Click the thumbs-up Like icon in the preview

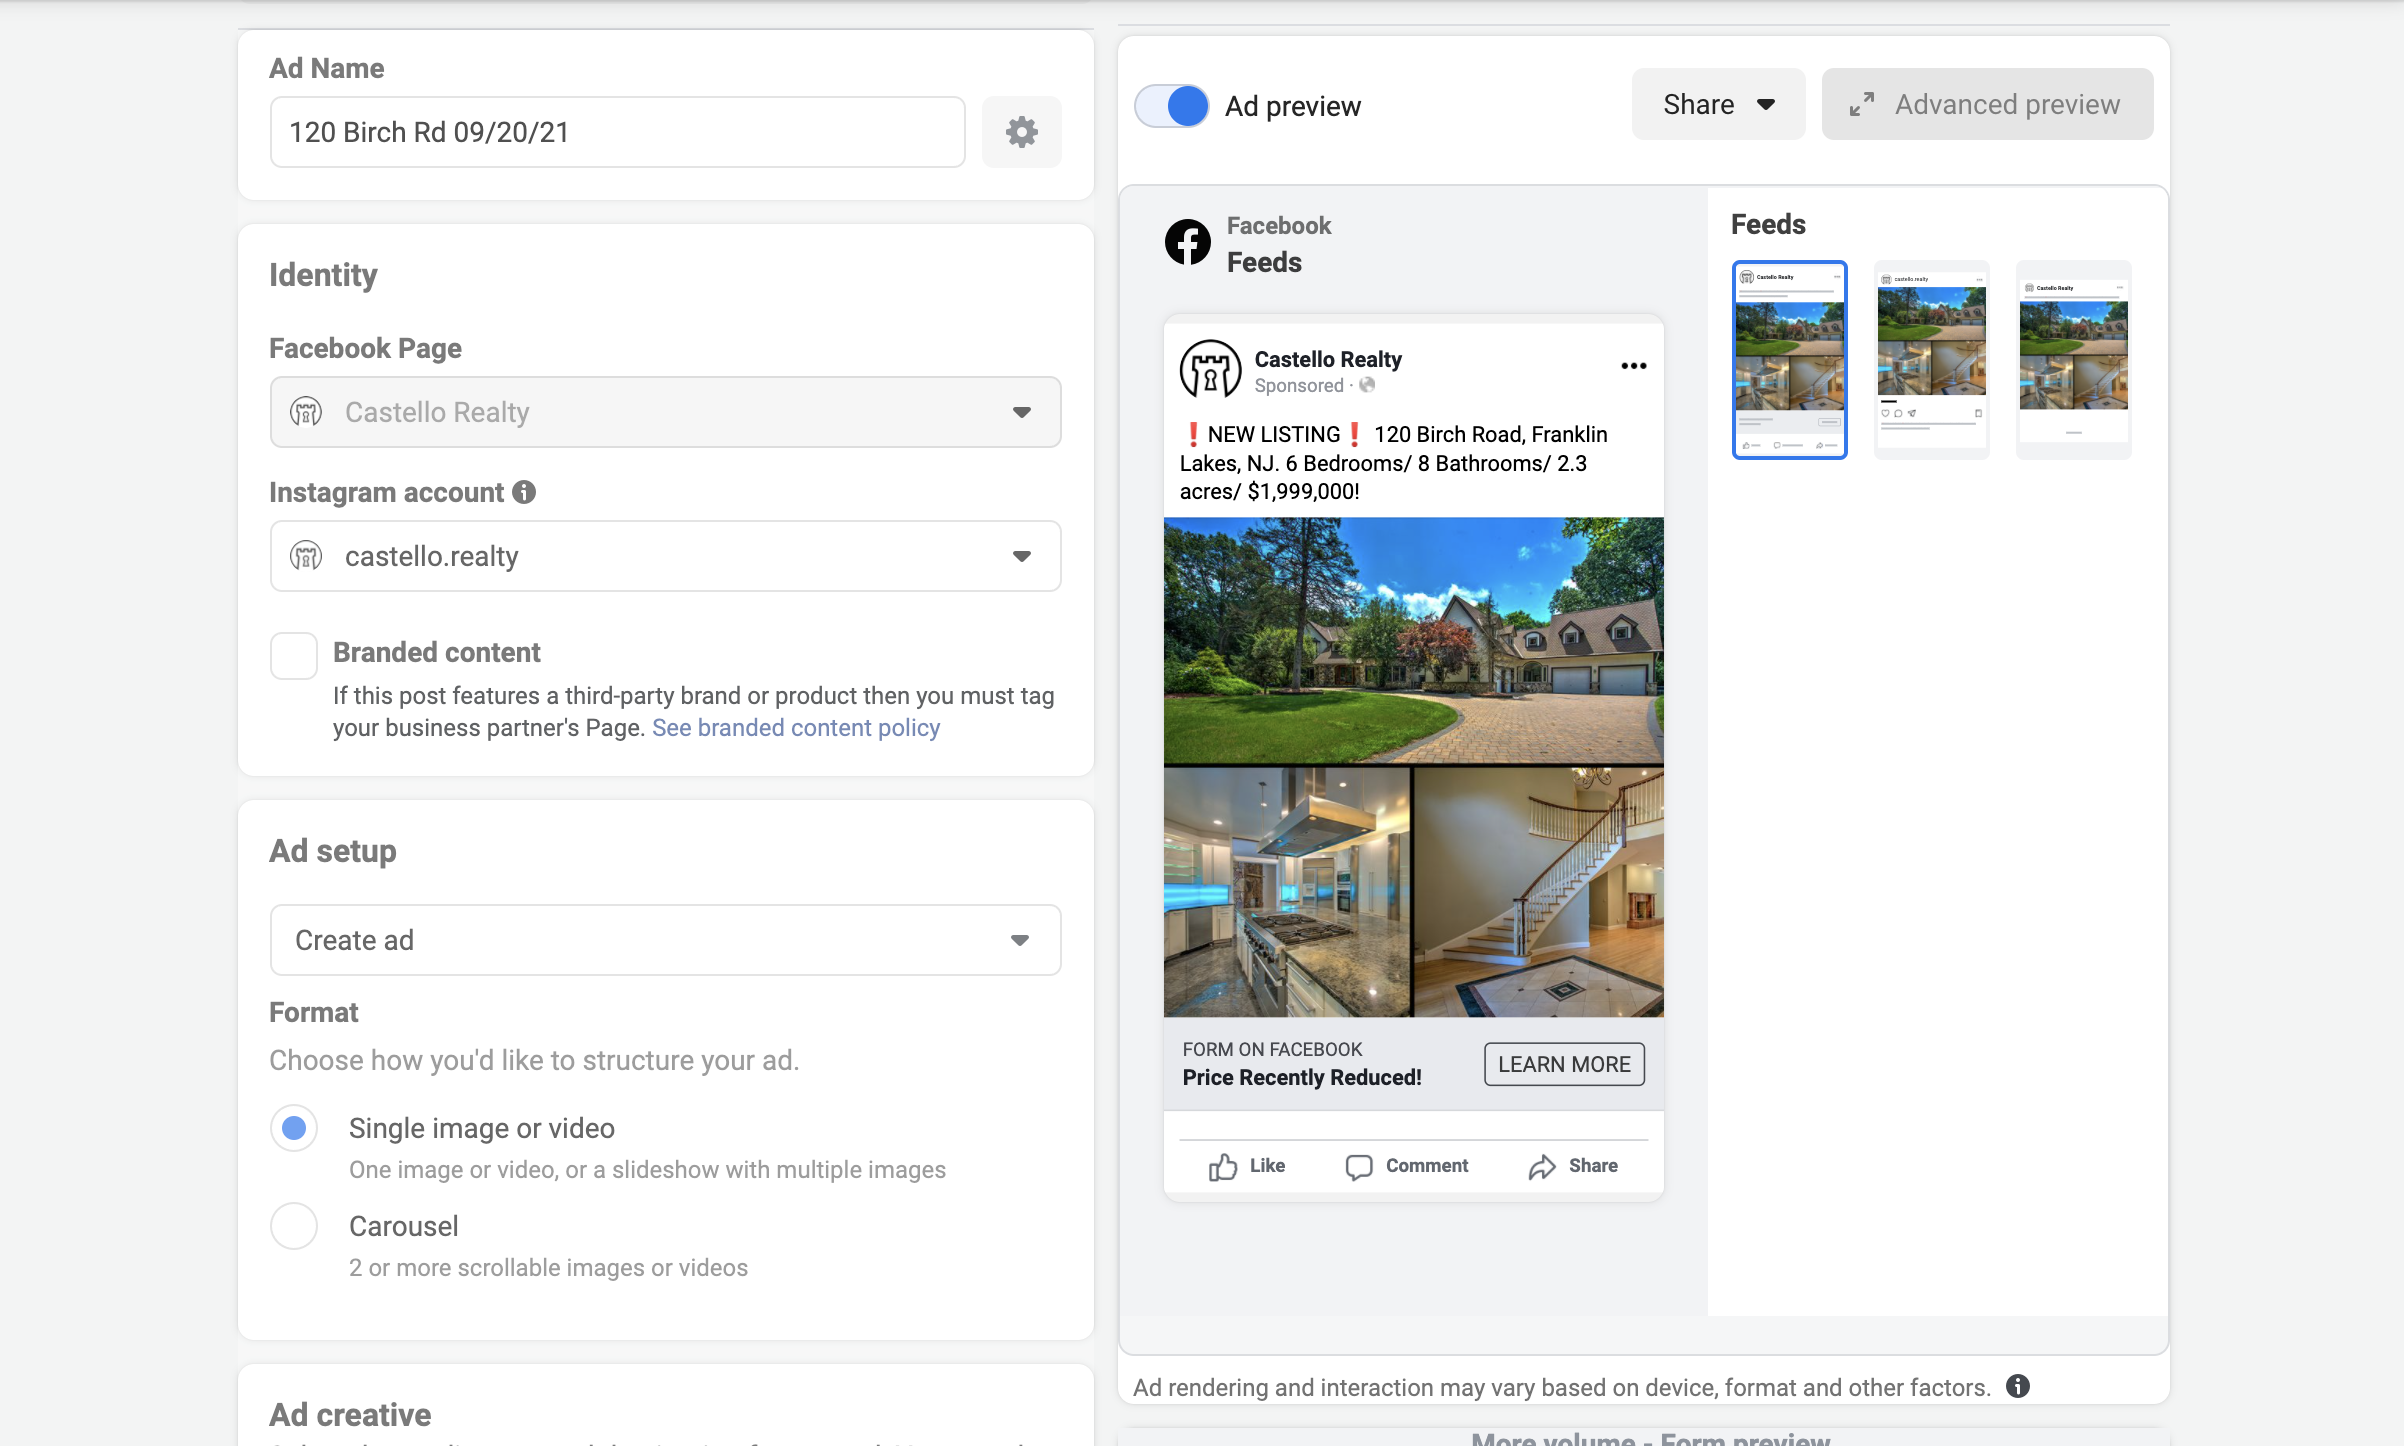click(1223, 1166)
